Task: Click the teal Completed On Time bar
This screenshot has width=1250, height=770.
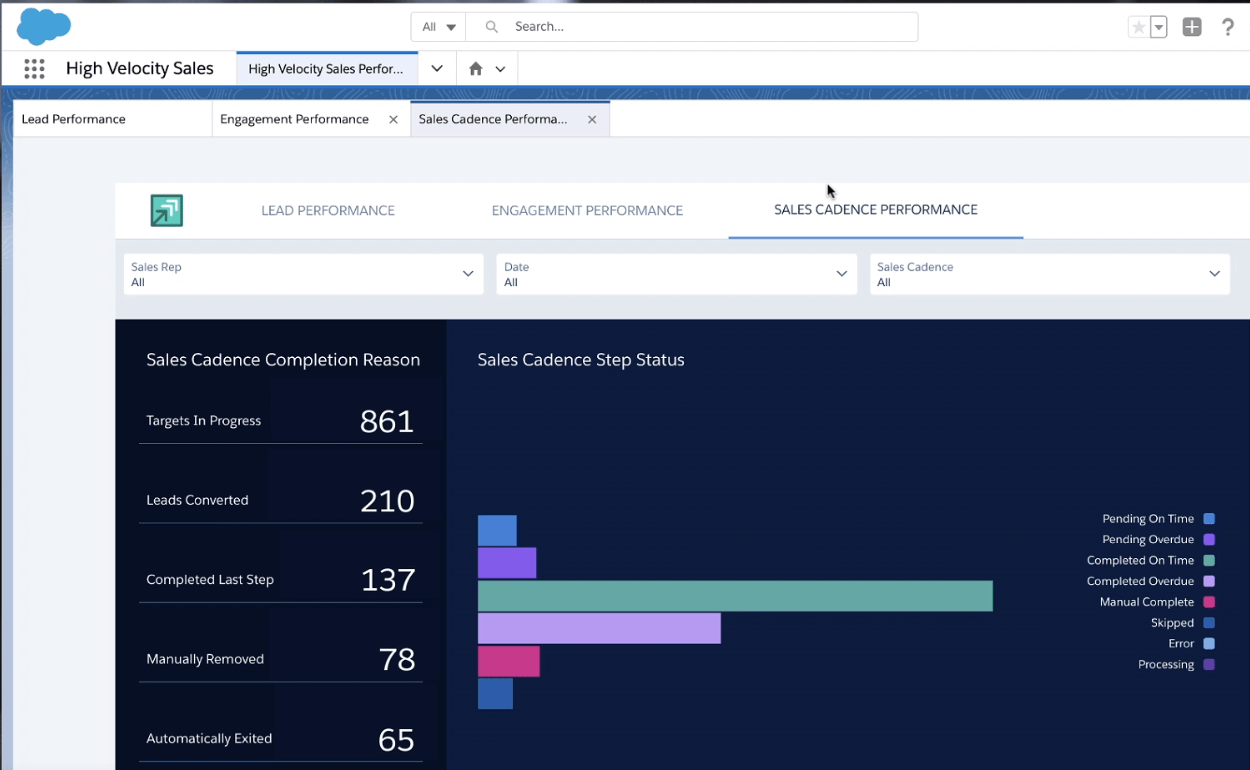Action: [x=735, y=596]
